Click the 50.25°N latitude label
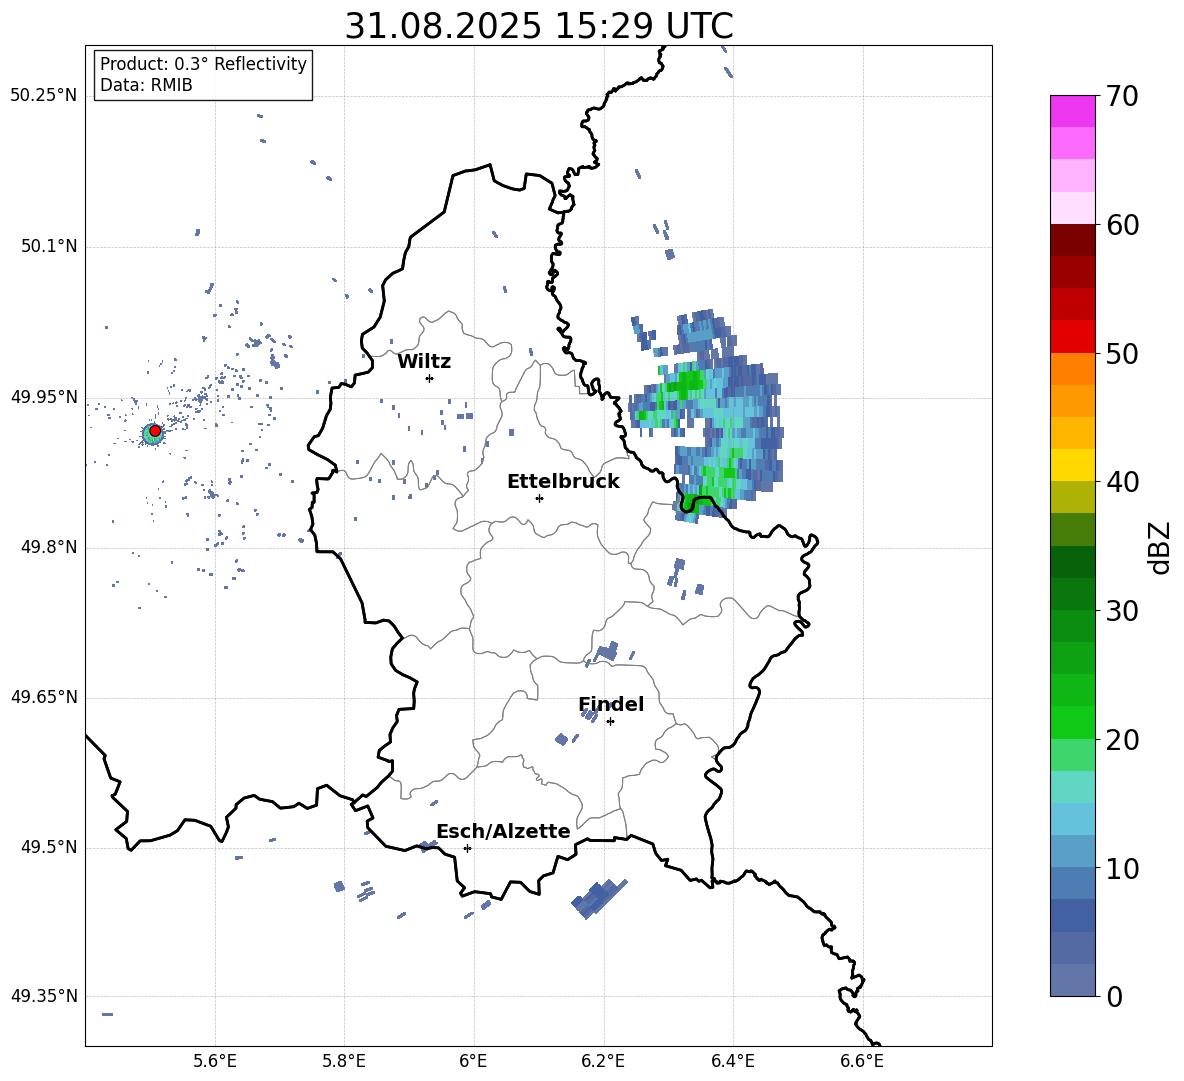 click(x=44, y=96)
